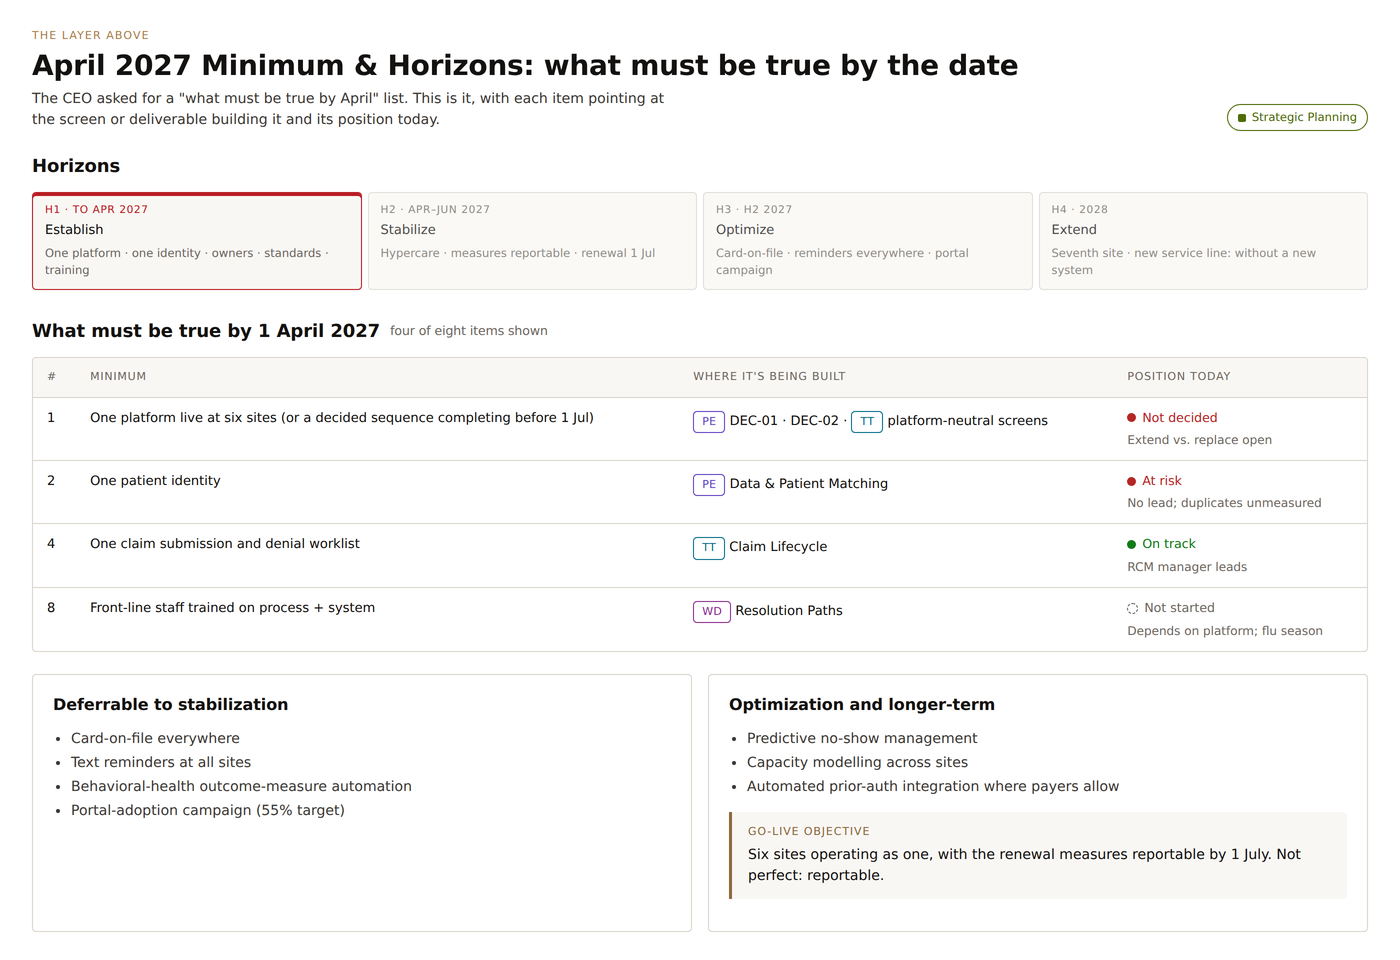Select the H4 Extend horizon card
Viewport: 1400px width, 960px height.
click(1203, 241)
